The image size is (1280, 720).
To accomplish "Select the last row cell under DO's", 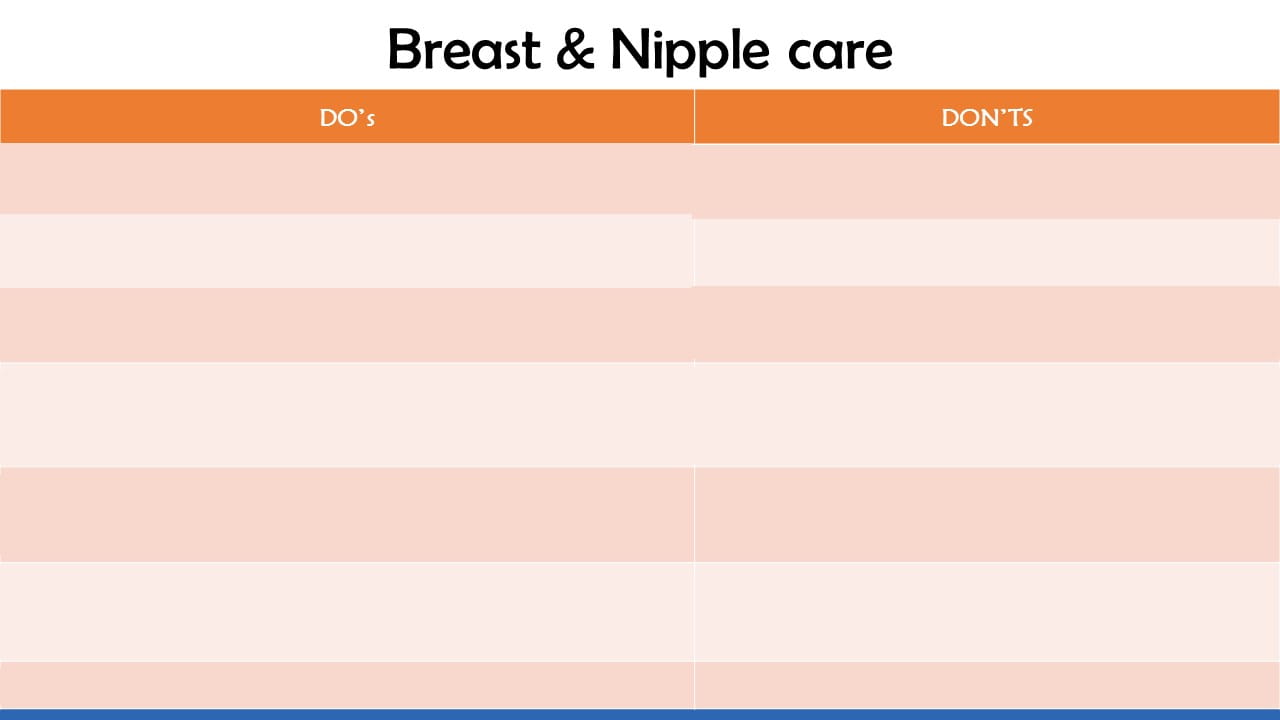I will pyautogui.click(x=347, y=686).
